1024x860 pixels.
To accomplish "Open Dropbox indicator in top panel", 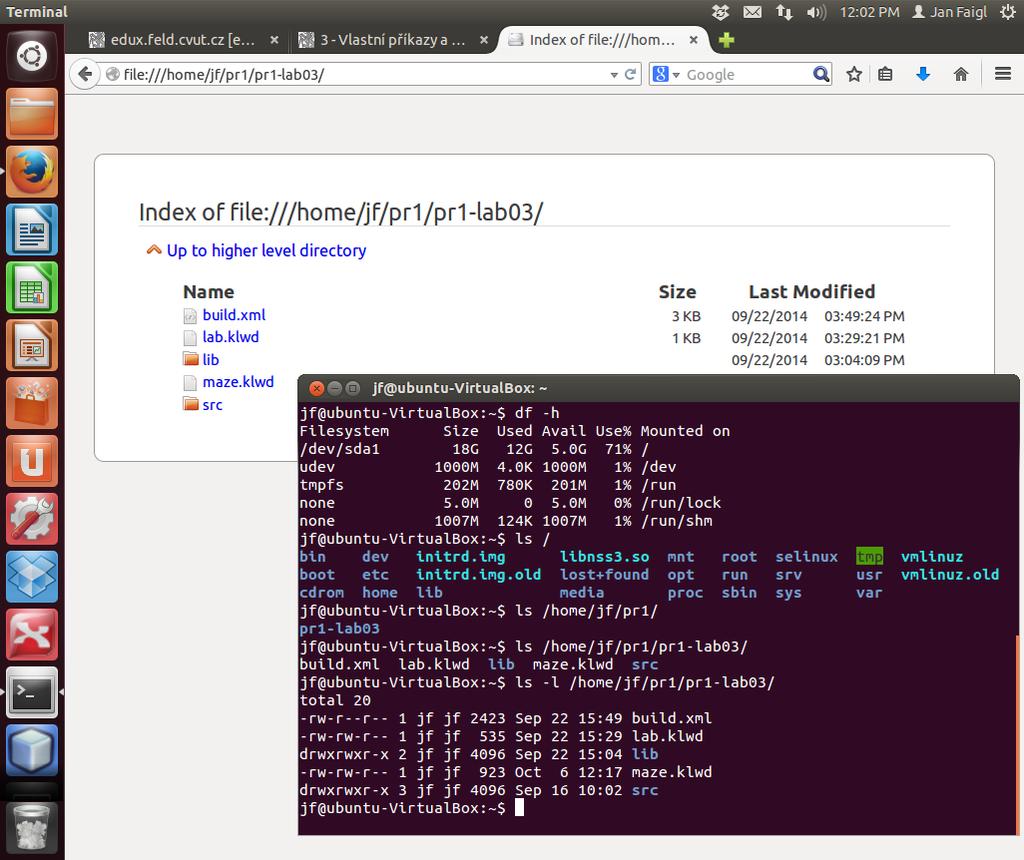I will click(x=720, y=12).
